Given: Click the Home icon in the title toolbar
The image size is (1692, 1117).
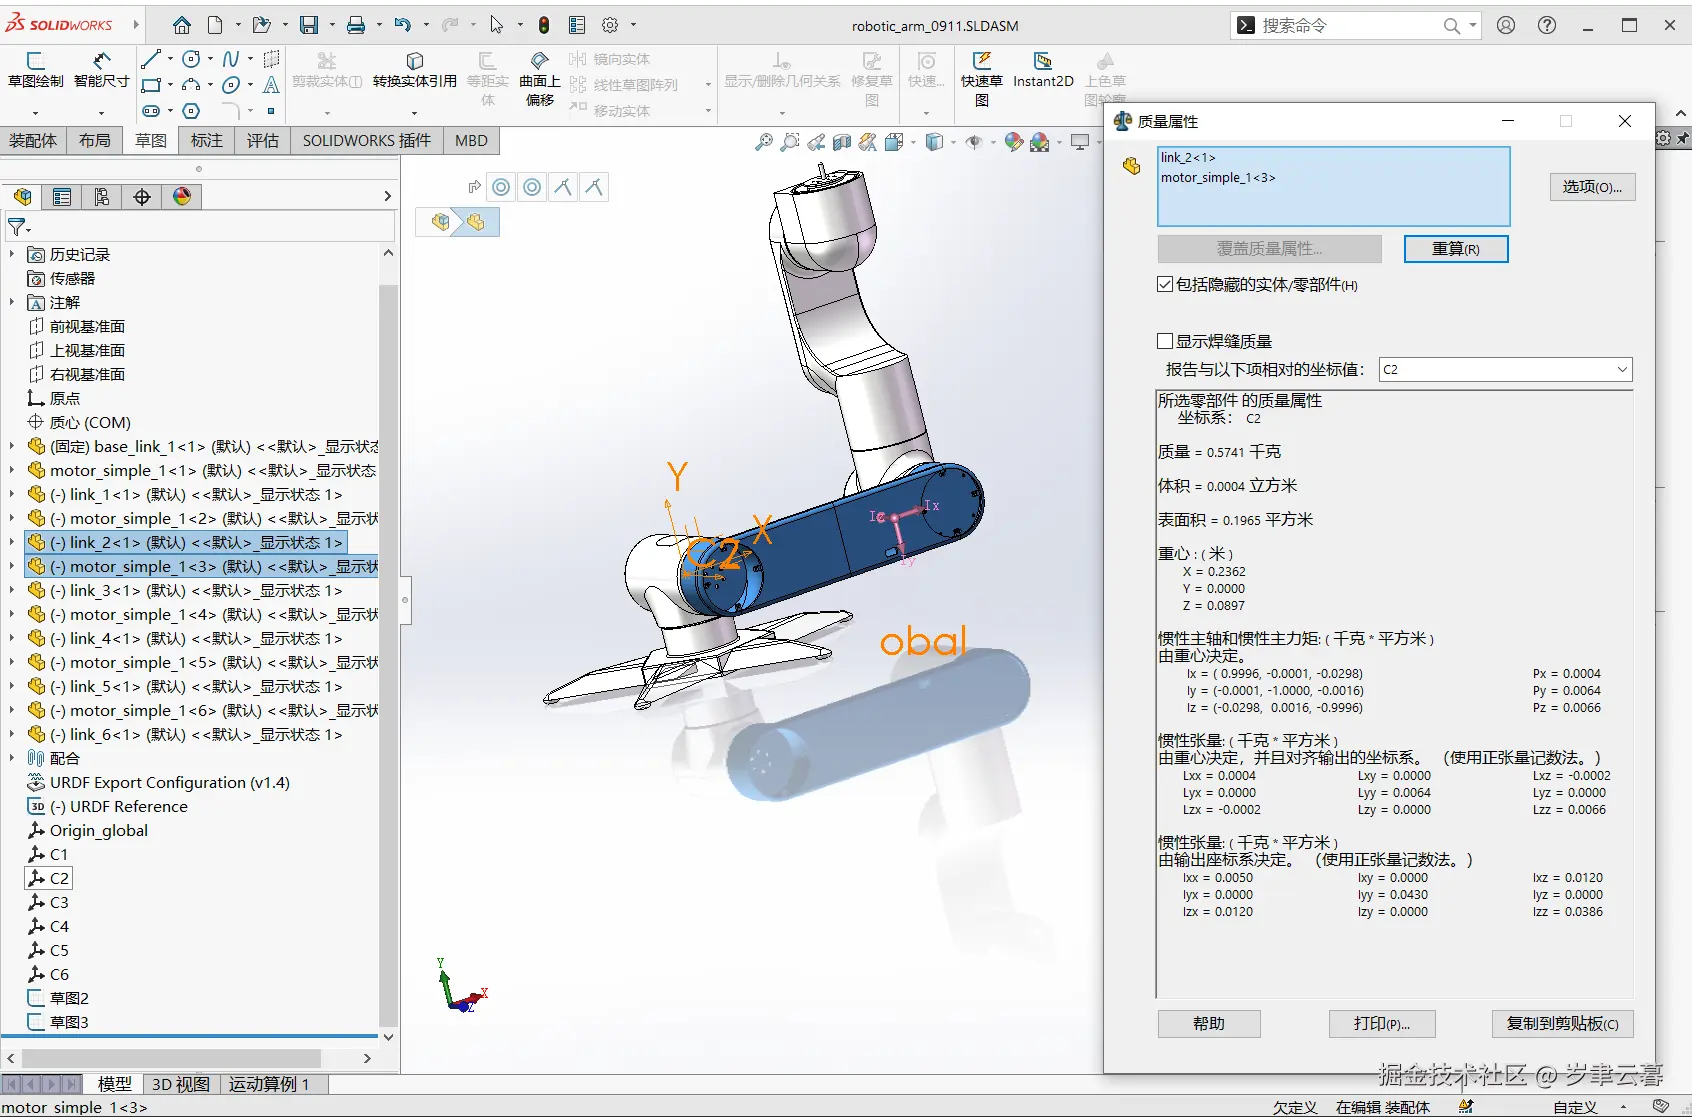Looking at the screenshot, I should tap(182, 25).
